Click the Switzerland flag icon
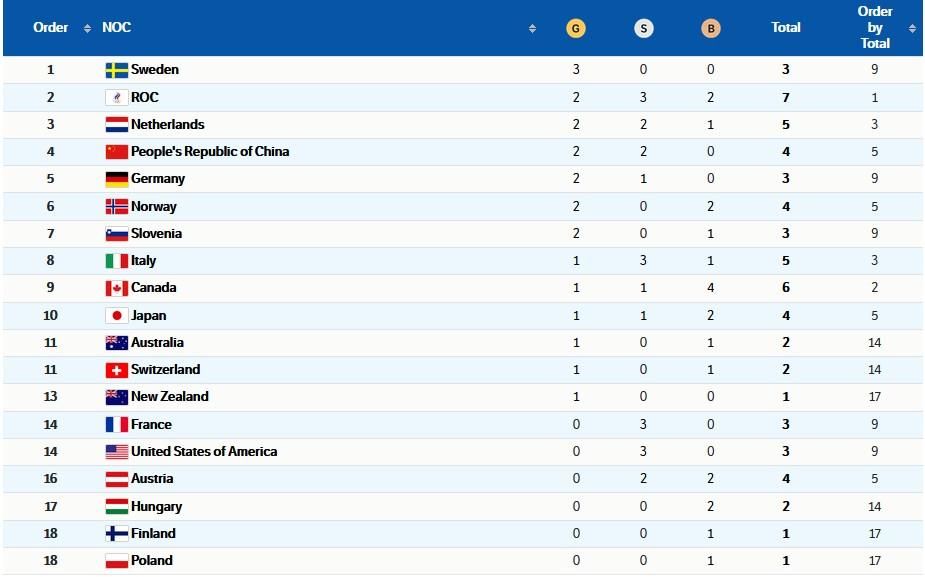 (116, 370)
